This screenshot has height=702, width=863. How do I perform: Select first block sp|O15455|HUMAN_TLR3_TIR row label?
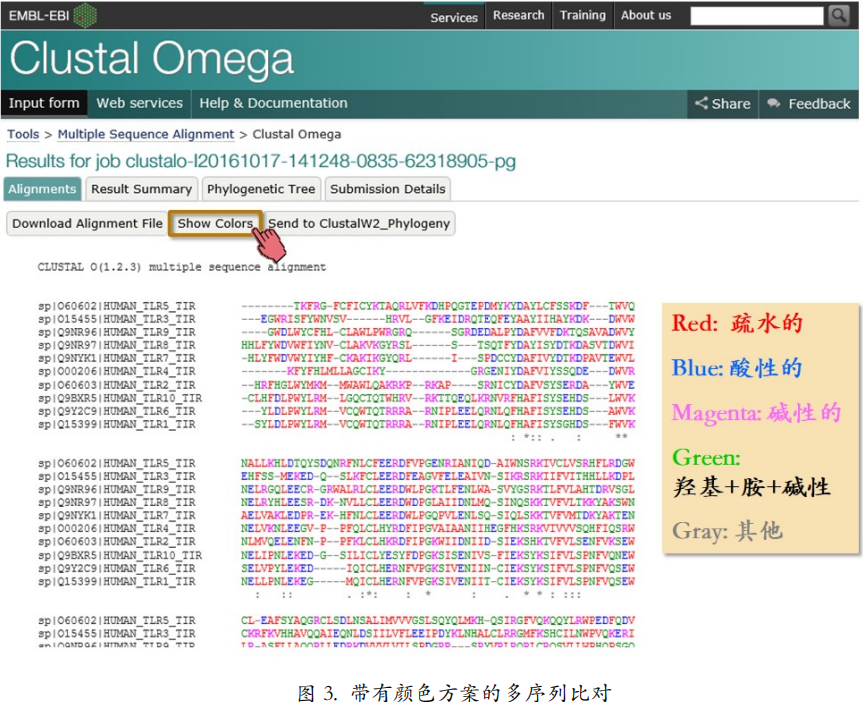[x=117, y=319]
